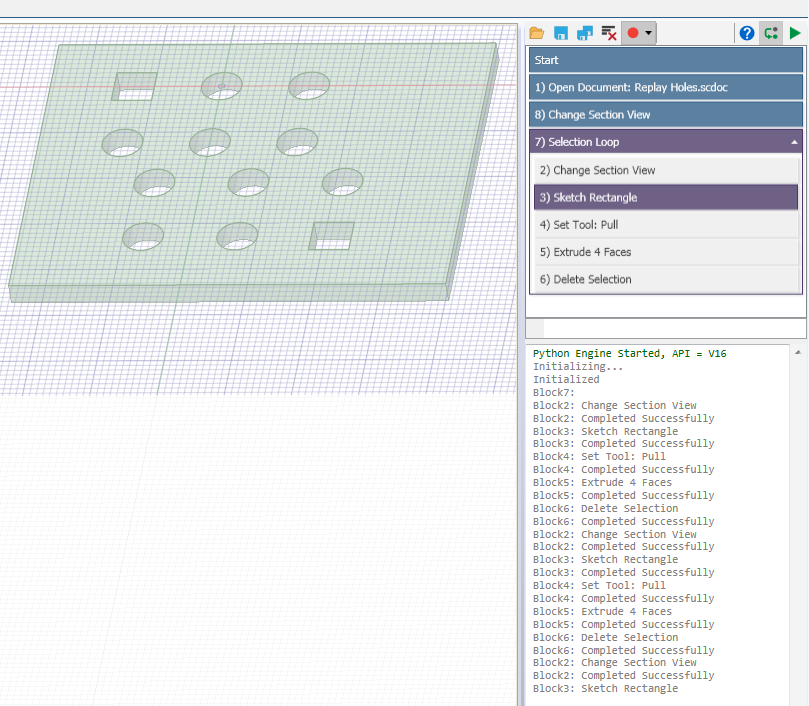Viewport: 809px width, 706px height.
Task: Select sub-block 6) Delete Selection
Action: point(666,280)
